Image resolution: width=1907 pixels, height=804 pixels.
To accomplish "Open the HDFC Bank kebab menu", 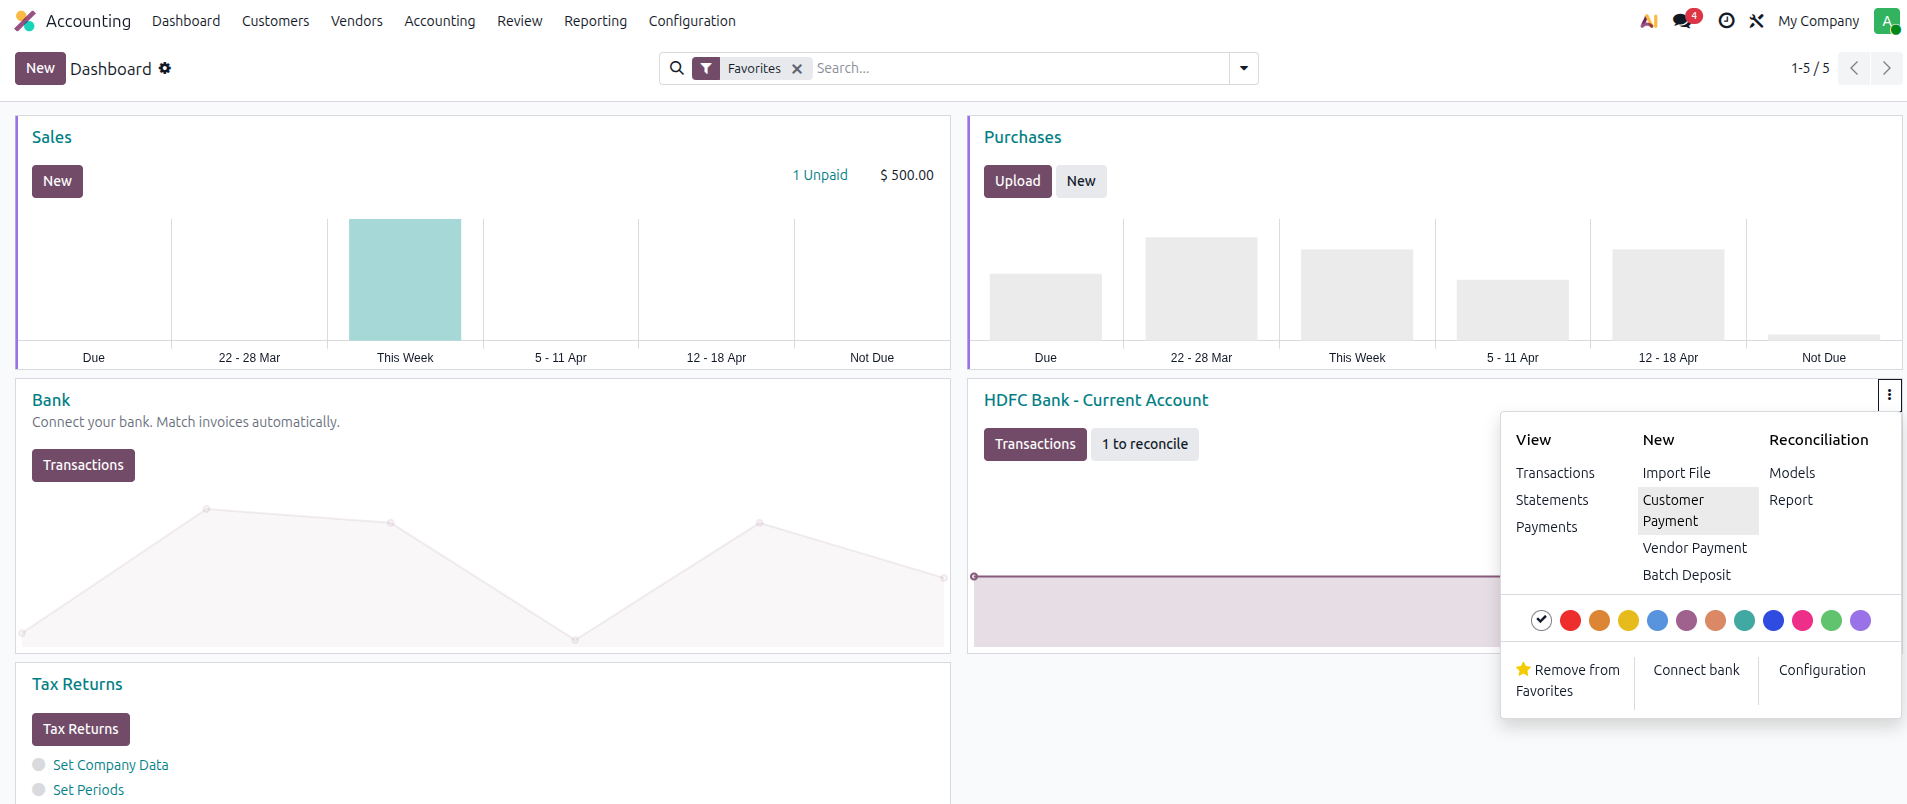I will 1889,395.
